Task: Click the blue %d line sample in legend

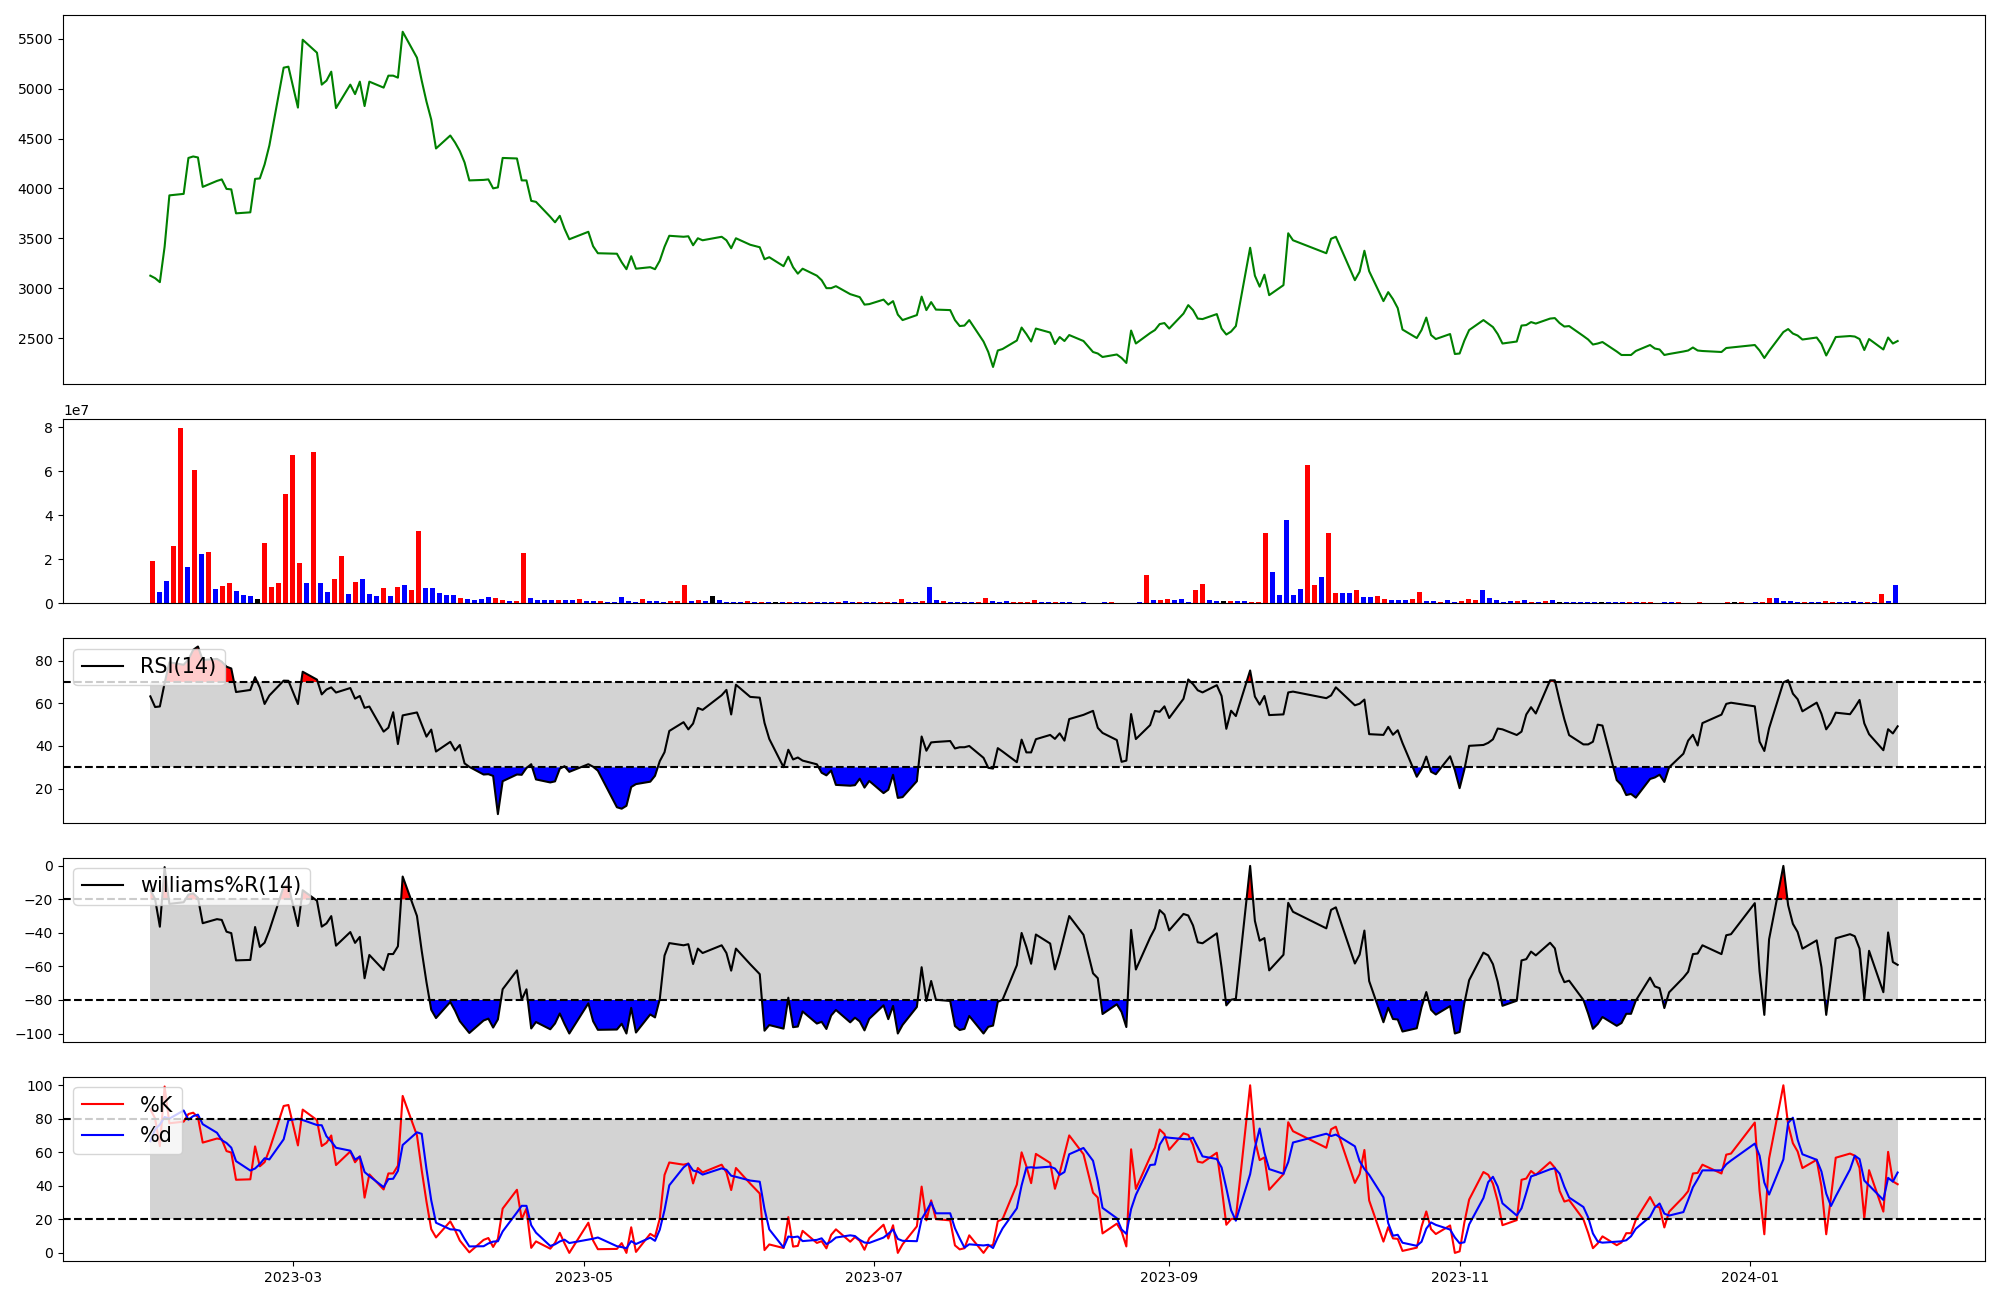Action: [102, 1135]
